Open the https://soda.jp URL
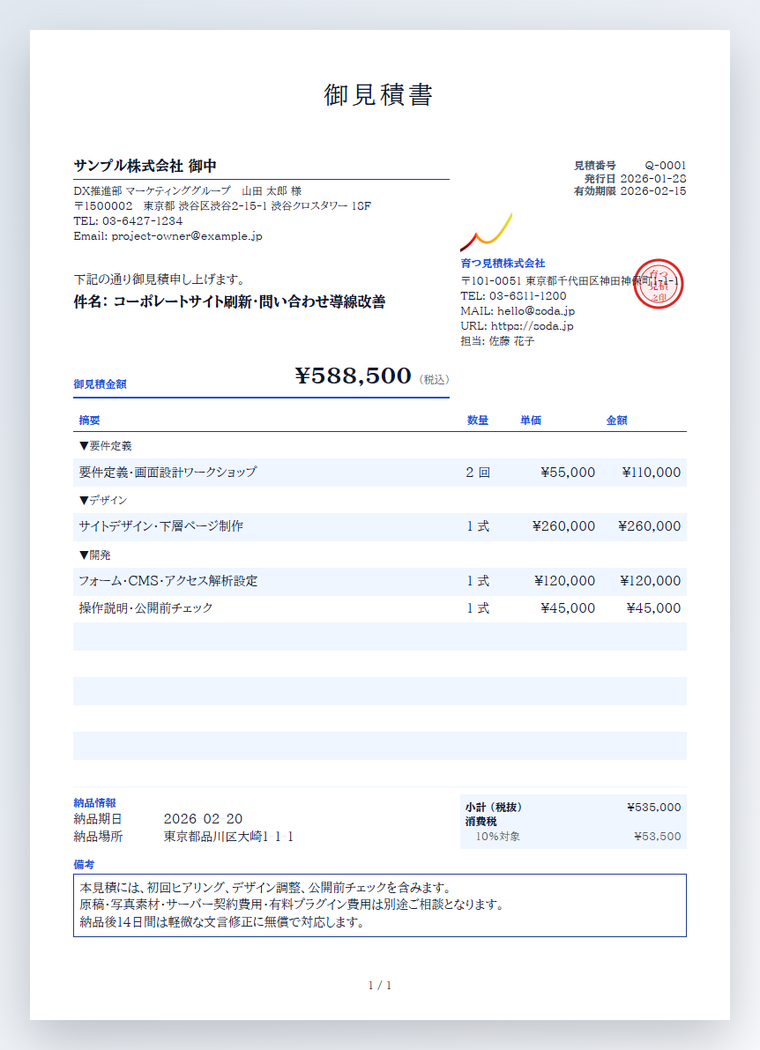 tap(532, 326)
